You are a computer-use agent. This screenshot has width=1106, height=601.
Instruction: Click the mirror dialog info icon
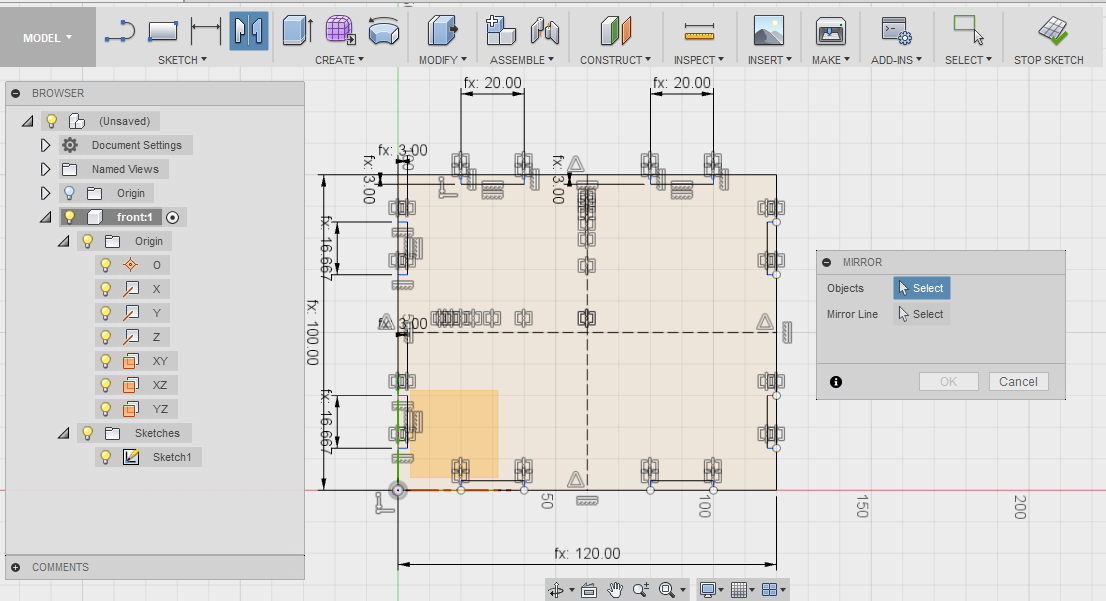836,382
